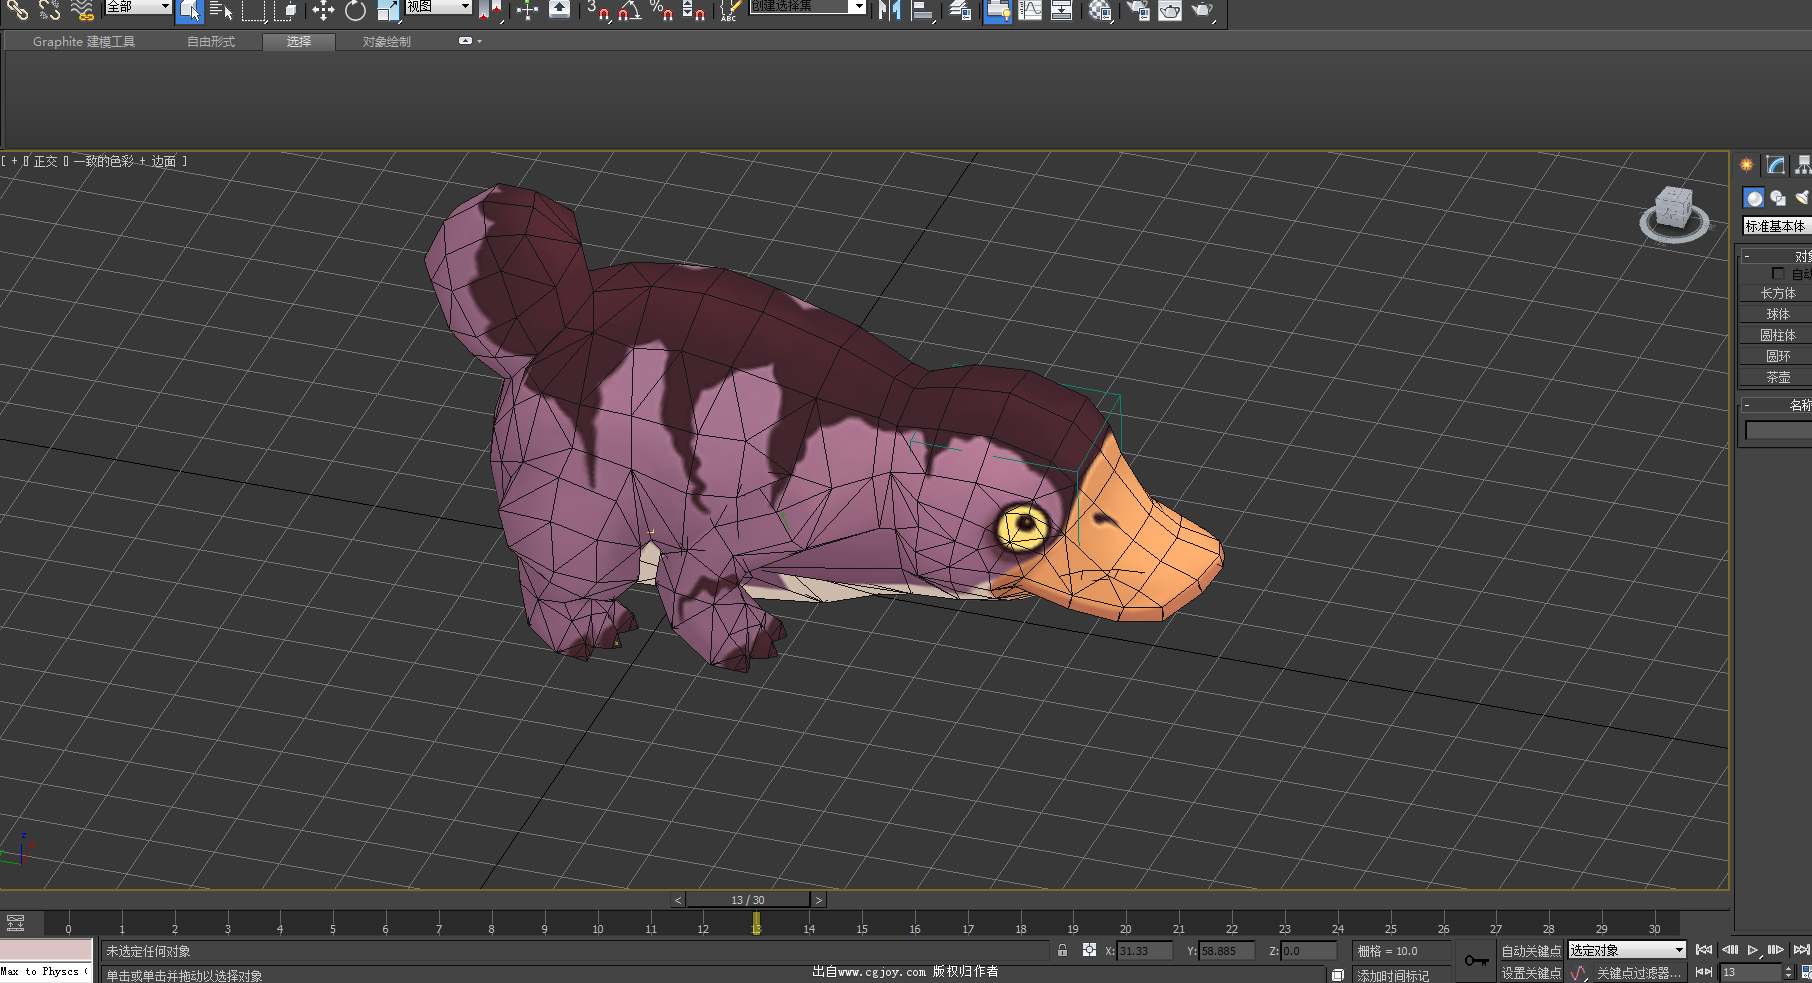Open the Graphite modeling tools tab
The image size is (1812, 983).
[x=84, y=42]
